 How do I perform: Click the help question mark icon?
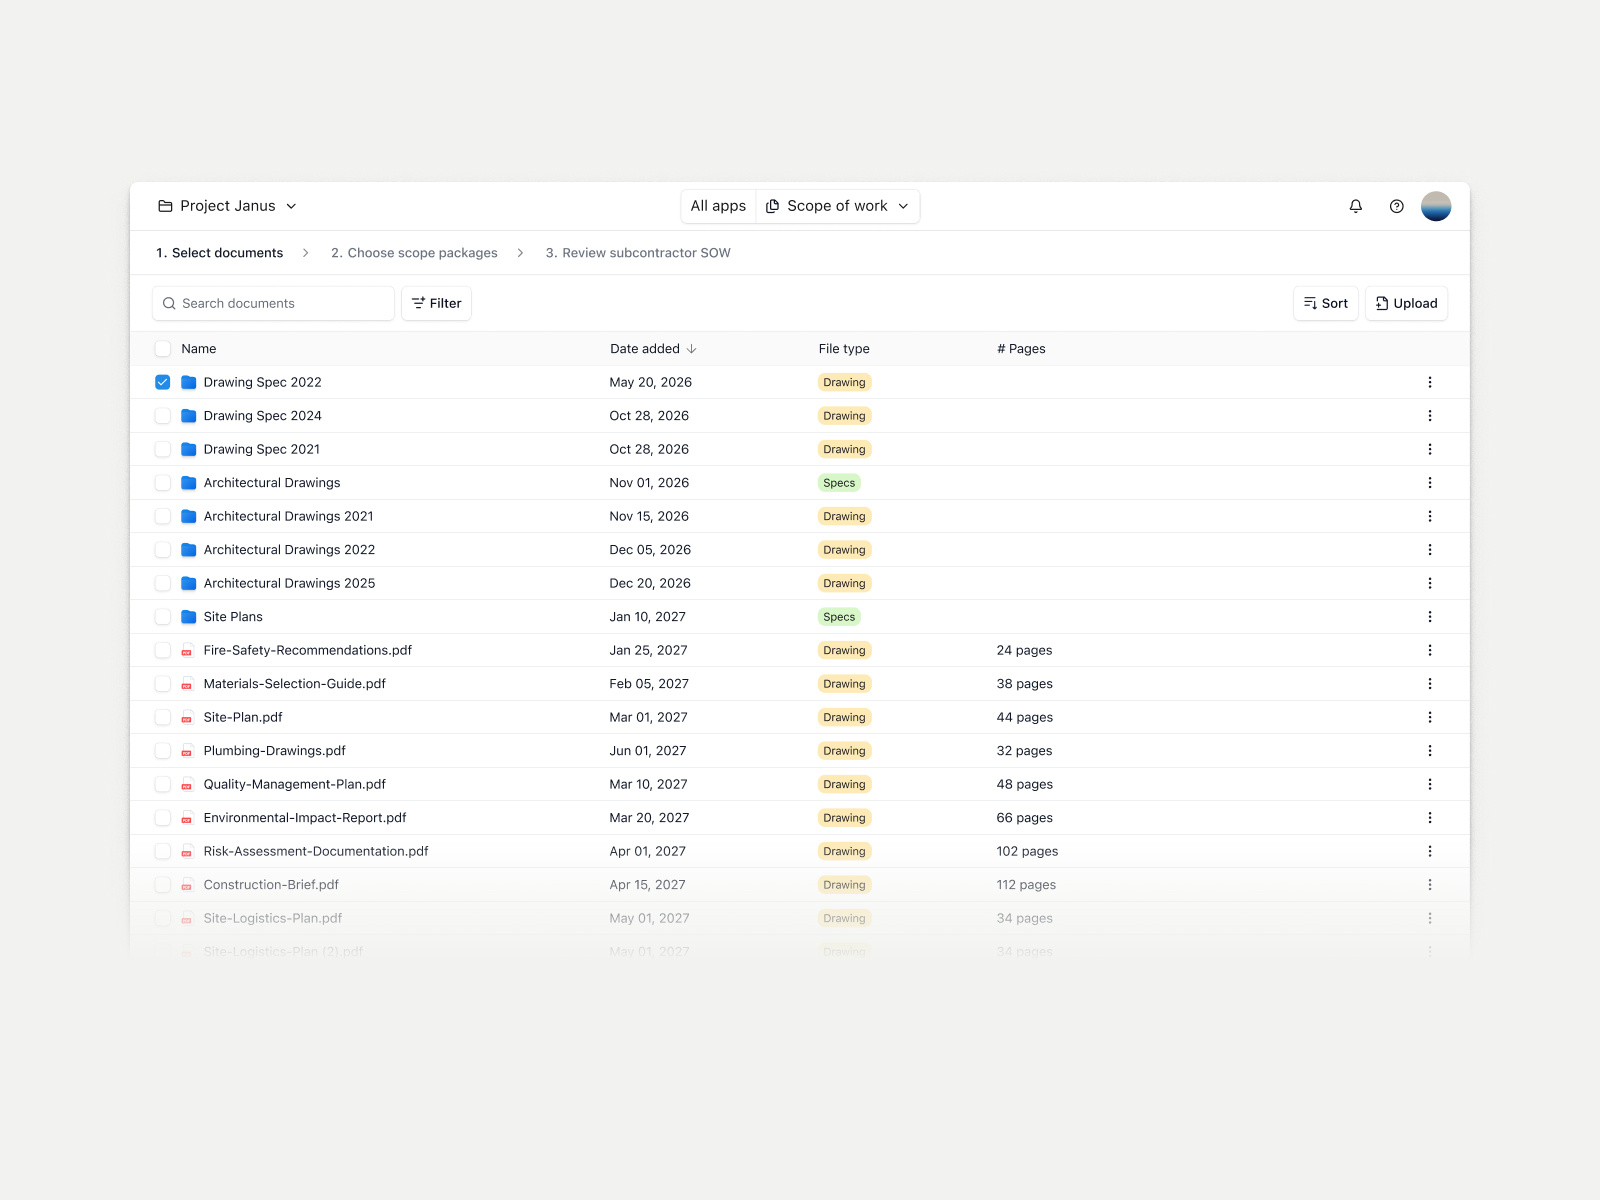(1396, 206)
